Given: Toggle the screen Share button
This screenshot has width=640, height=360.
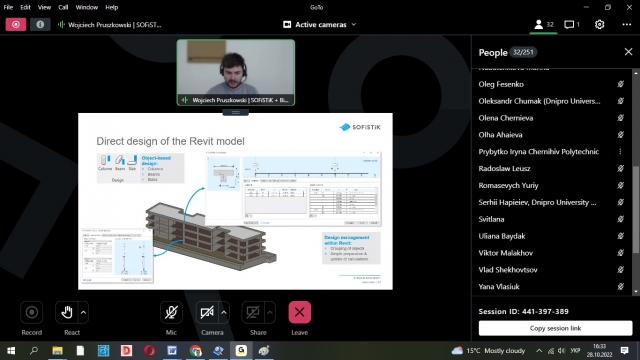Looking at the screenshot, I should coord(253,312).
